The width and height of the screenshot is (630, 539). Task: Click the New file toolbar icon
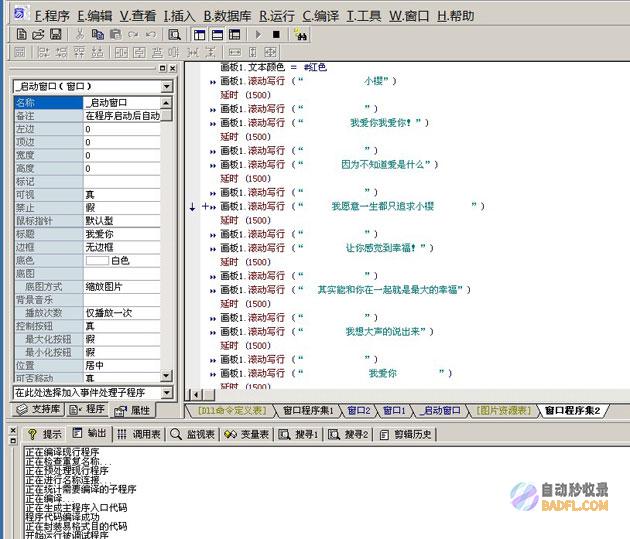point(21,35)
